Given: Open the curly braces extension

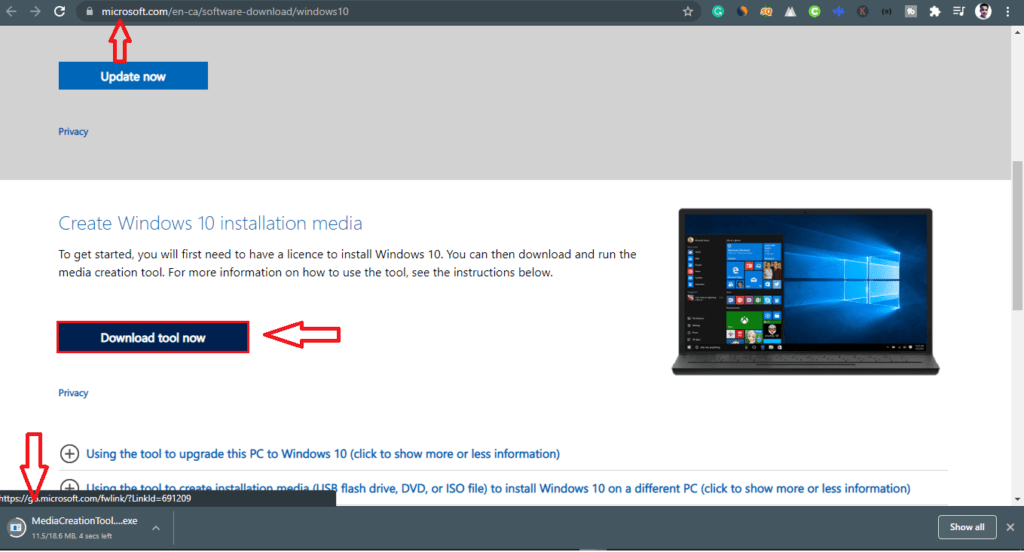Looking at the screenshot, I should (887, 11).
